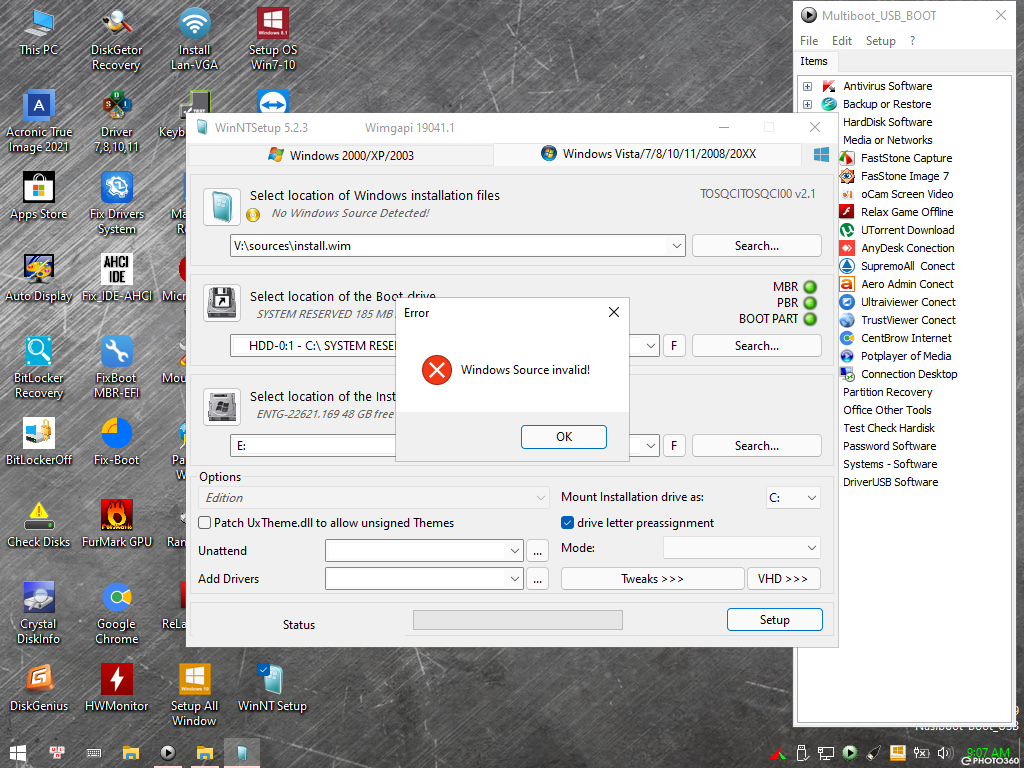Launch WinNT Setup desktop icon

(x=272, y=688)
